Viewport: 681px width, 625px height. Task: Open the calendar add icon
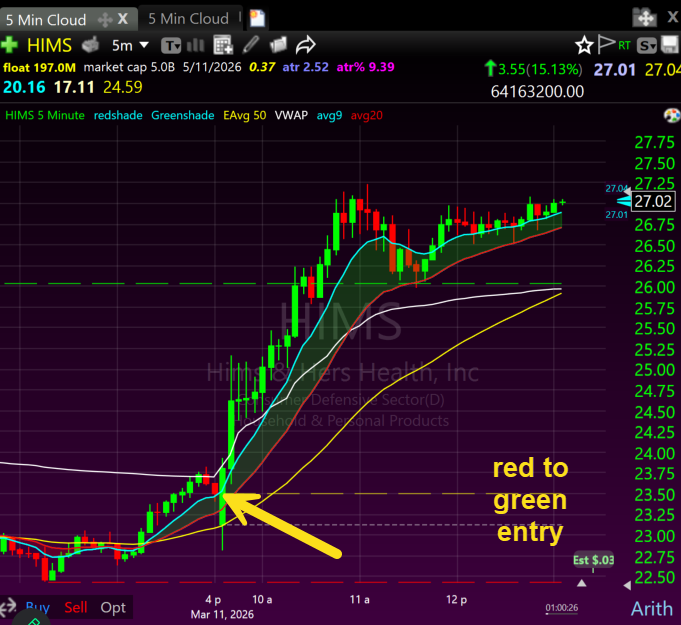pyautogui.click(x=223, y=45)
